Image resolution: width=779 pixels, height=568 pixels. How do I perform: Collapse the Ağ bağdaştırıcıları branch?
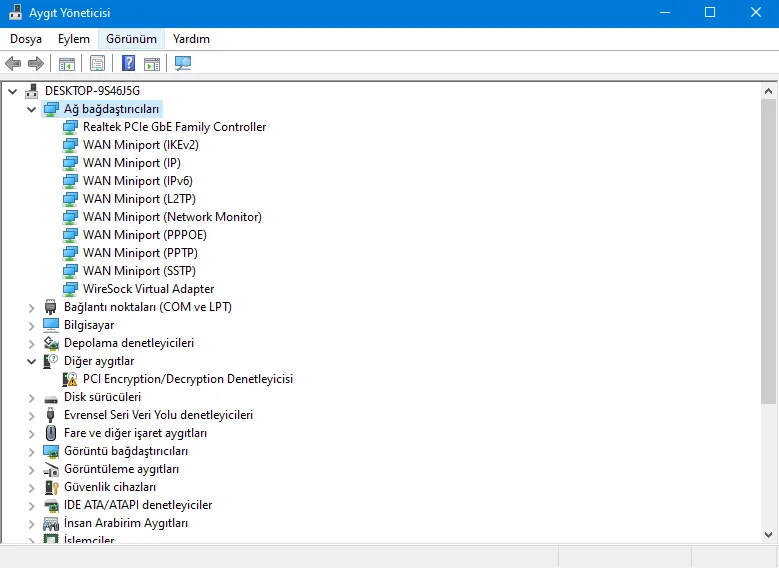(x=31, y=109)
